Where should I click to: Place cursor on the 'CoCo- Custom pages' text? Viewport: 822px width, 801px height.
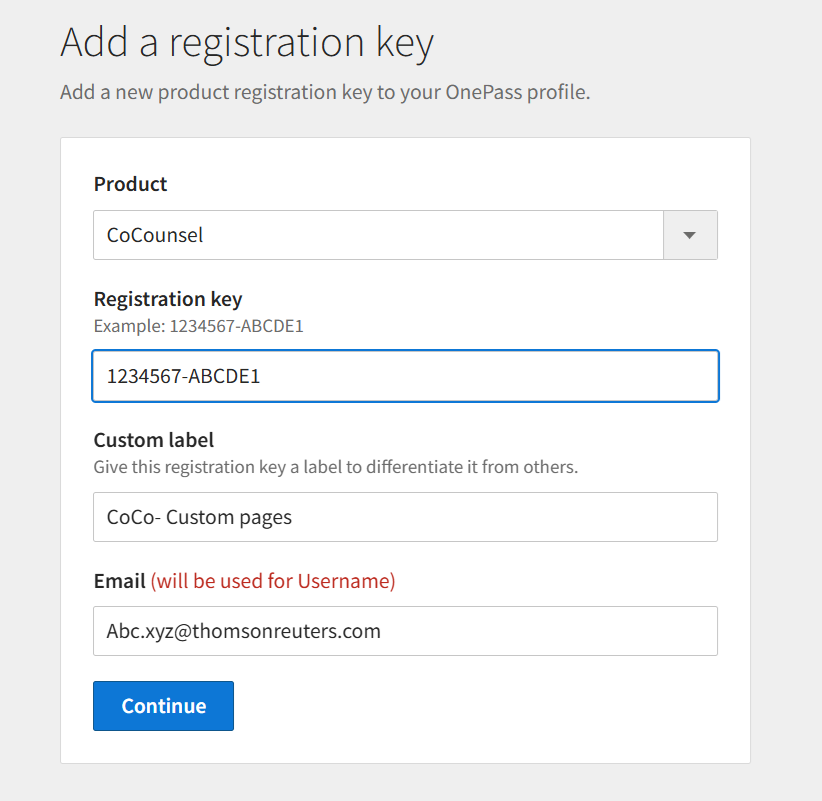[x=199, y=517]
